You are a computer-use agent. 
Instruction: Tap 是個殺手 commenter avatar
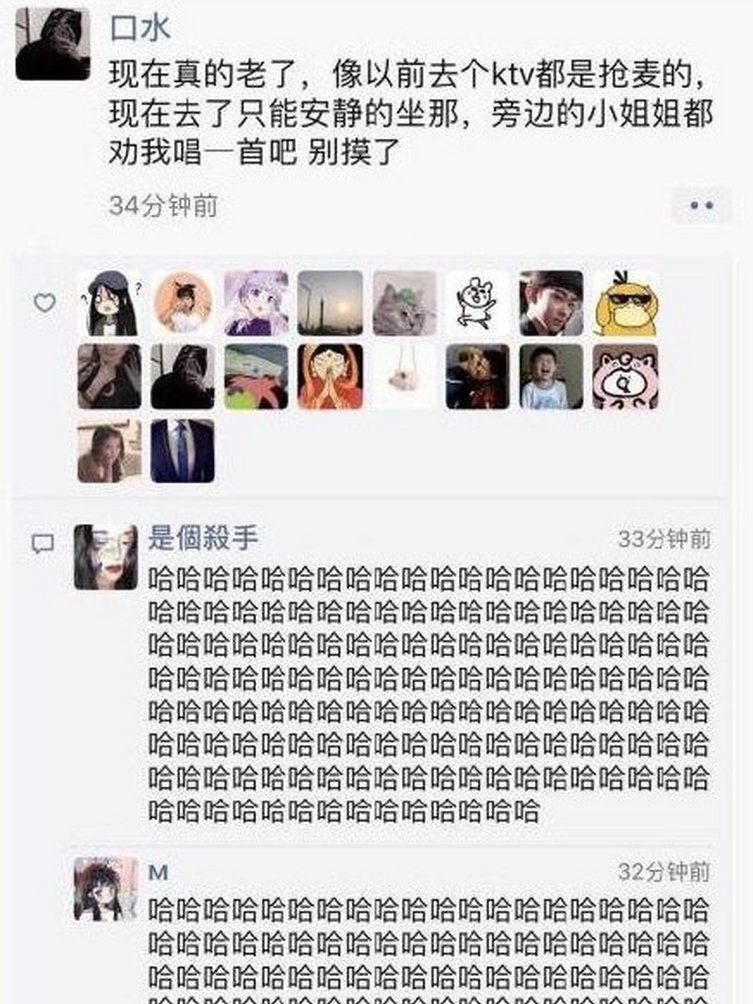[106, 557]
